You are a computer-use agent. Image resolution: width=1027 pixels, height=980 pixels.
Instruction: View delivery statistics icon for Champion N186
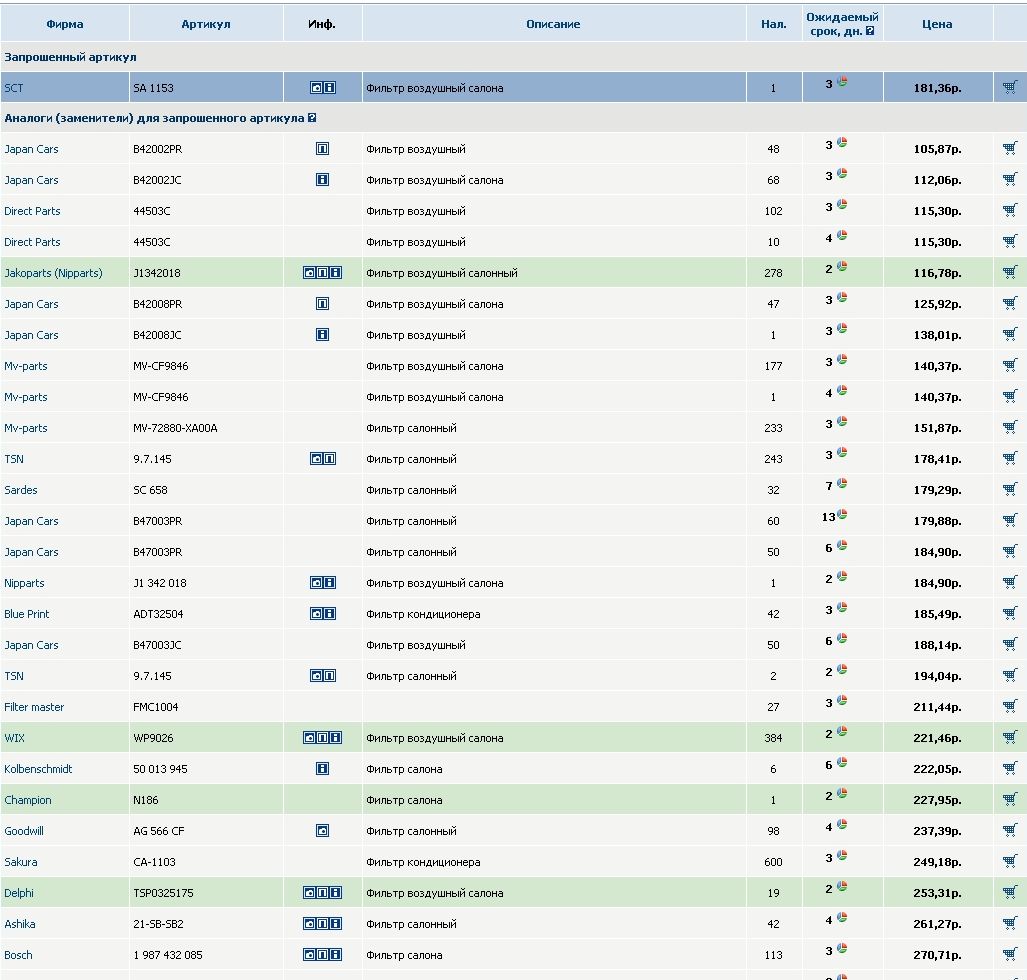pos(842,794)
